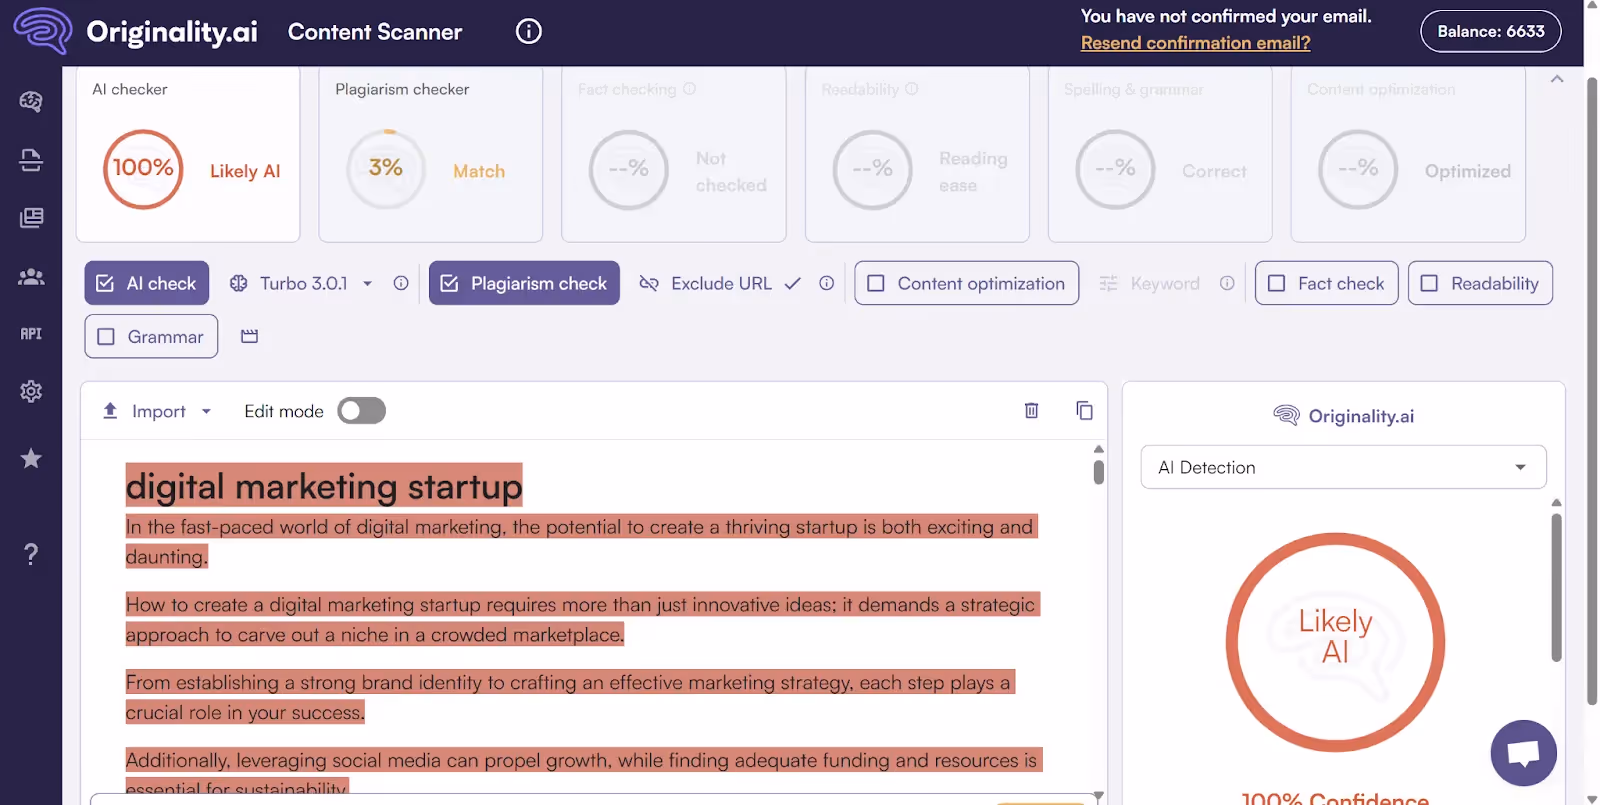This screenshot has width=1600, height=805.
Task: Select the Plagiarism checker result card
Action: click(x=431, y=154)
